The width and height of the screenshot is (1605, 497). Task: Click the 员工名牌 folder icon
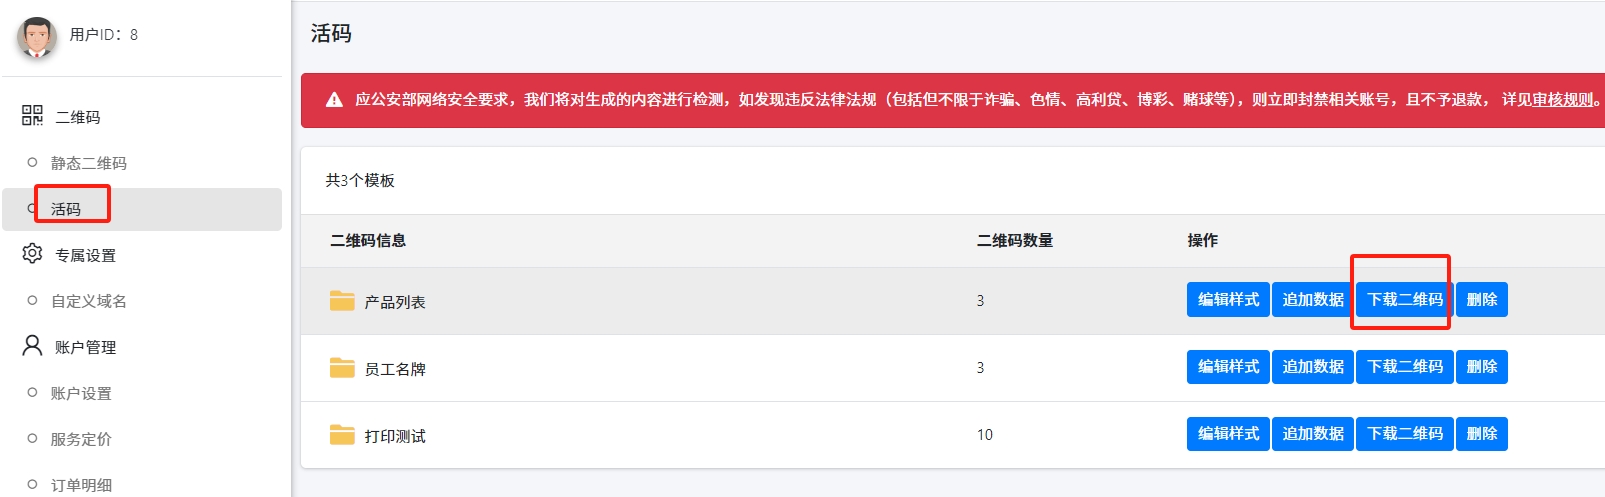(342, 367)
